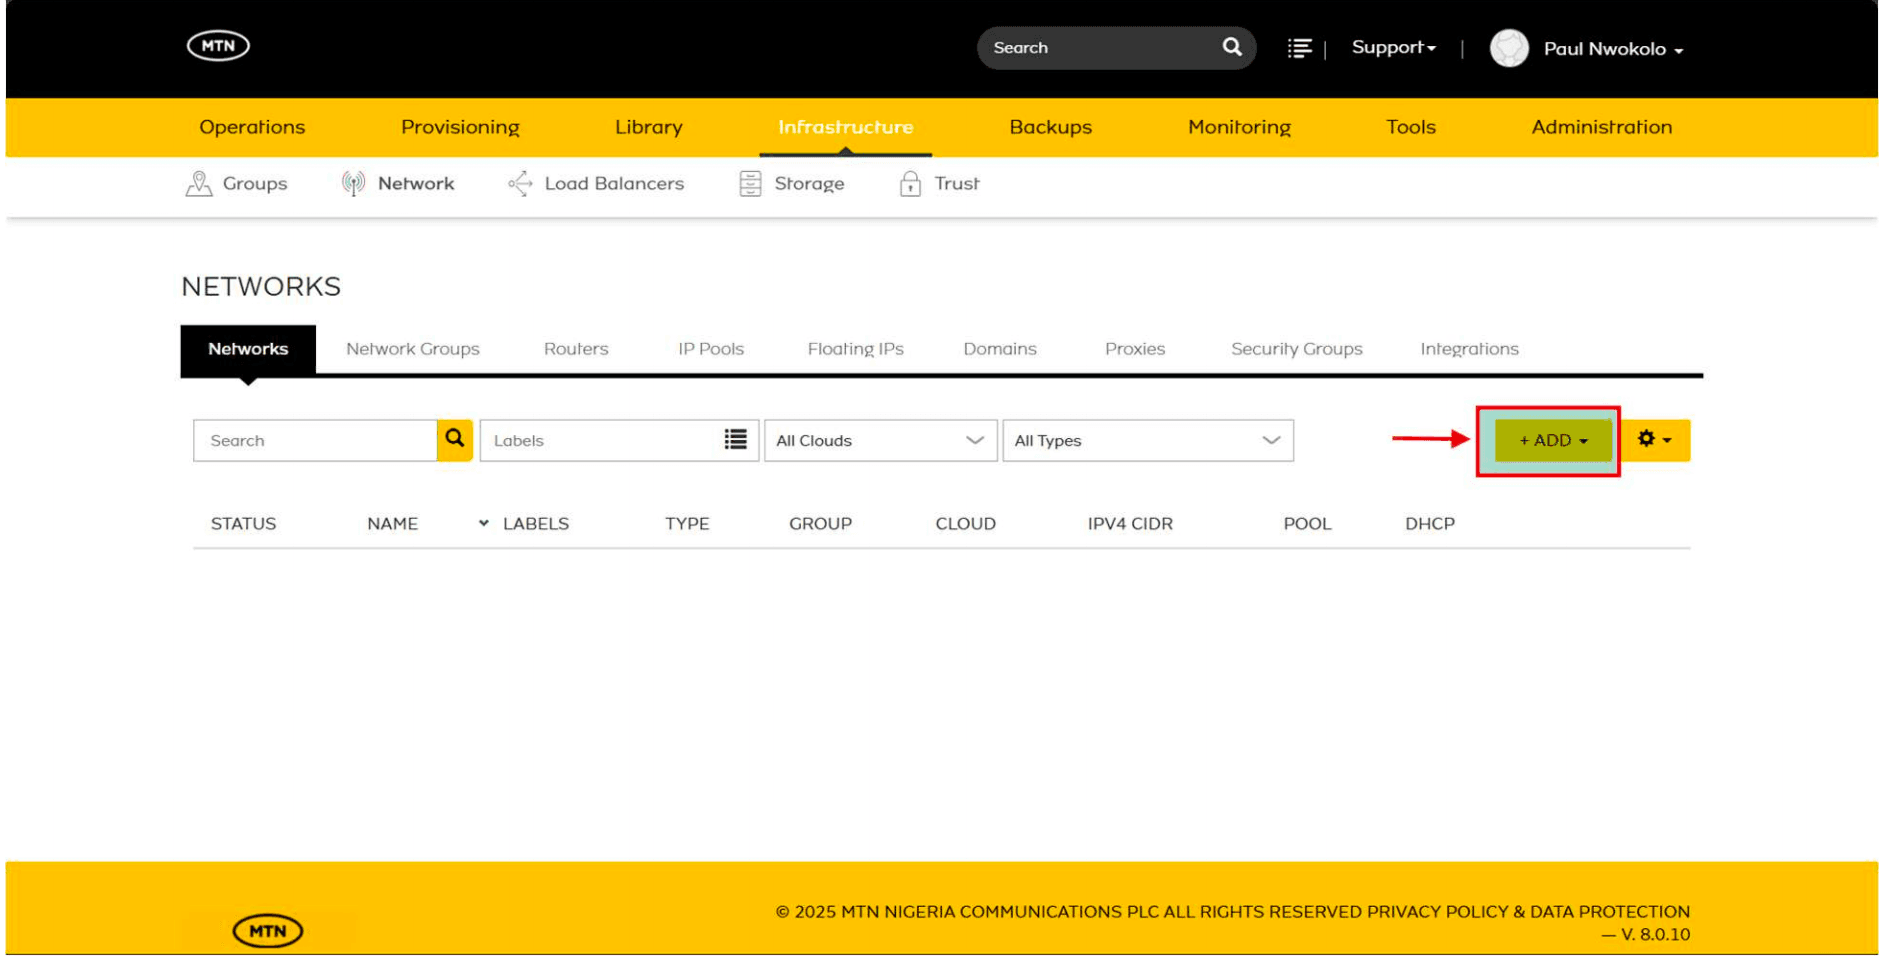Switch to the IP Pools tab
The height and width of the screenshot is (960, 1880).
[711, 349]
